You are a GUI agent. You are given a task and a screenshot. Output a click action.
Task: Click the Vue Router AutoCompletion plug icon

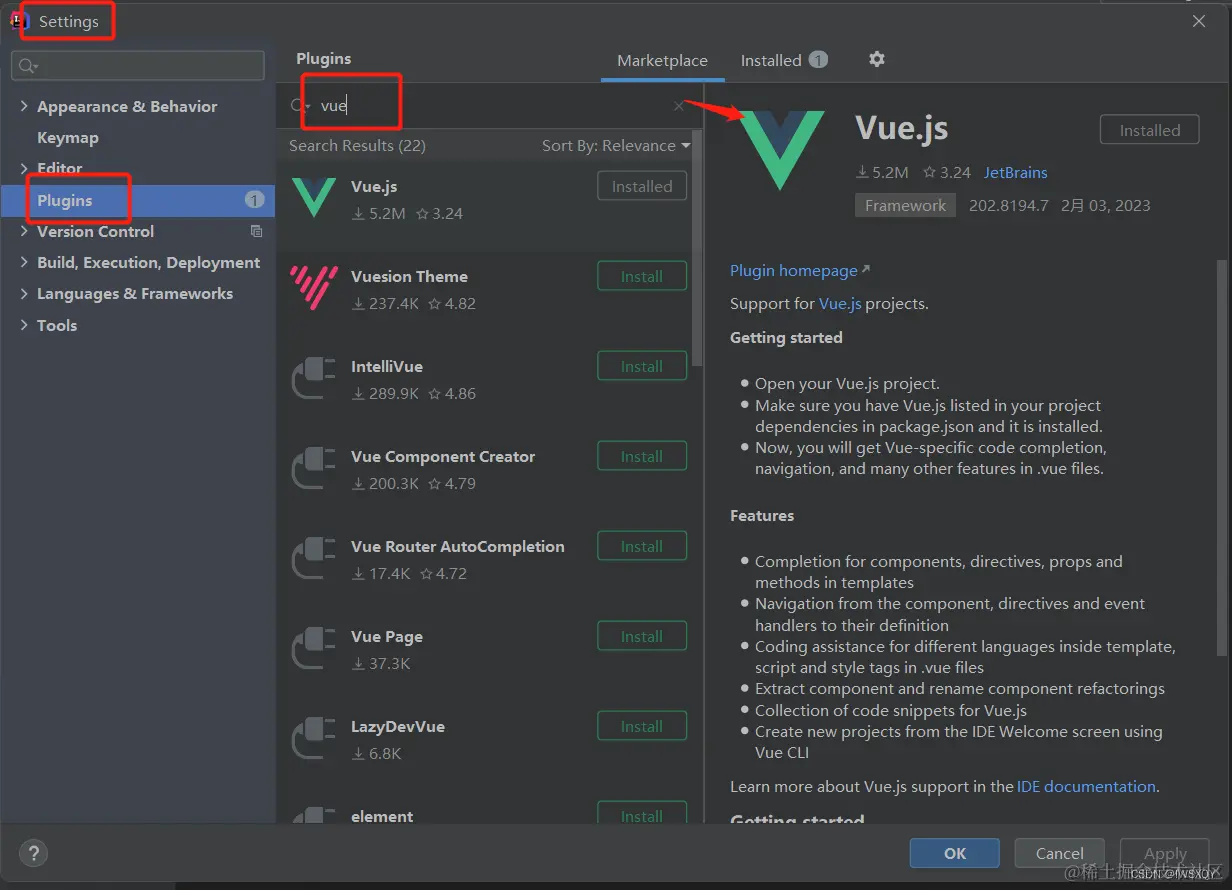[313, 558]
